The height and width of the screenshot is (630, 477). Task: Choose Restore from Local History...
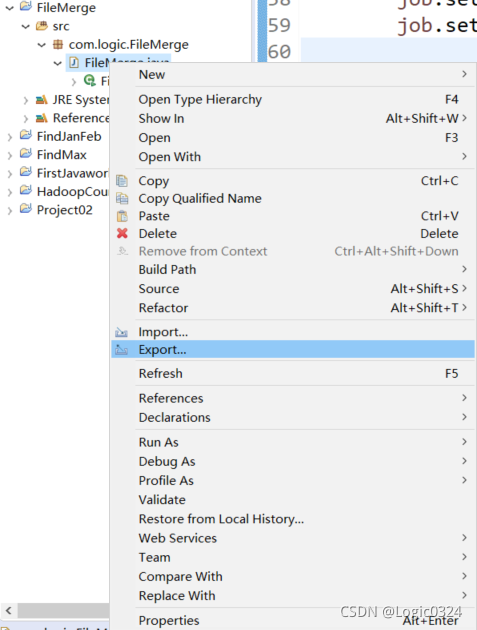tap(293, 519)
